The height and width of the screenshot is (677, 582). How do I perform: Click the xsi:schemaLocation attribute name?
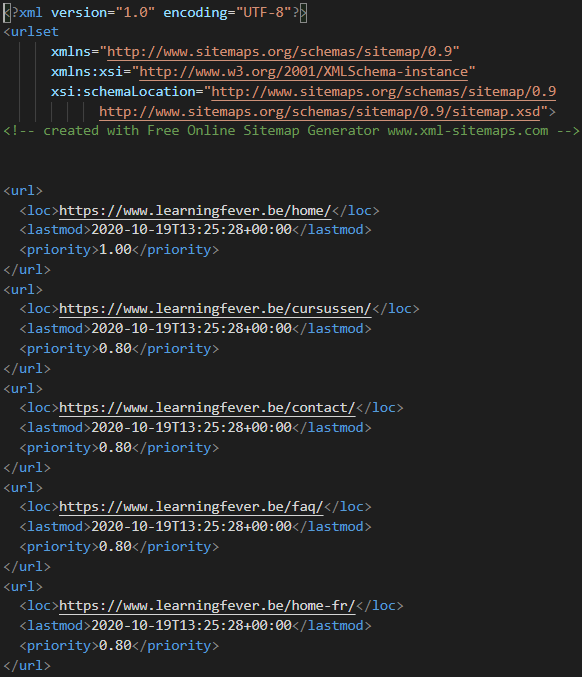[123, 92]
